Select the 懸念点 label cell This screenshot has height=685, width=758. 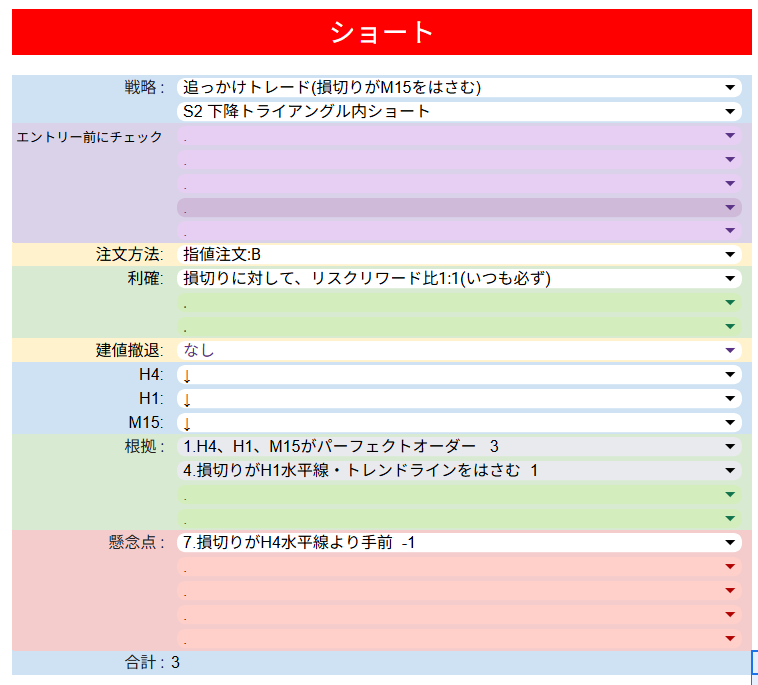pyautogui.click(x=136, y=543)
